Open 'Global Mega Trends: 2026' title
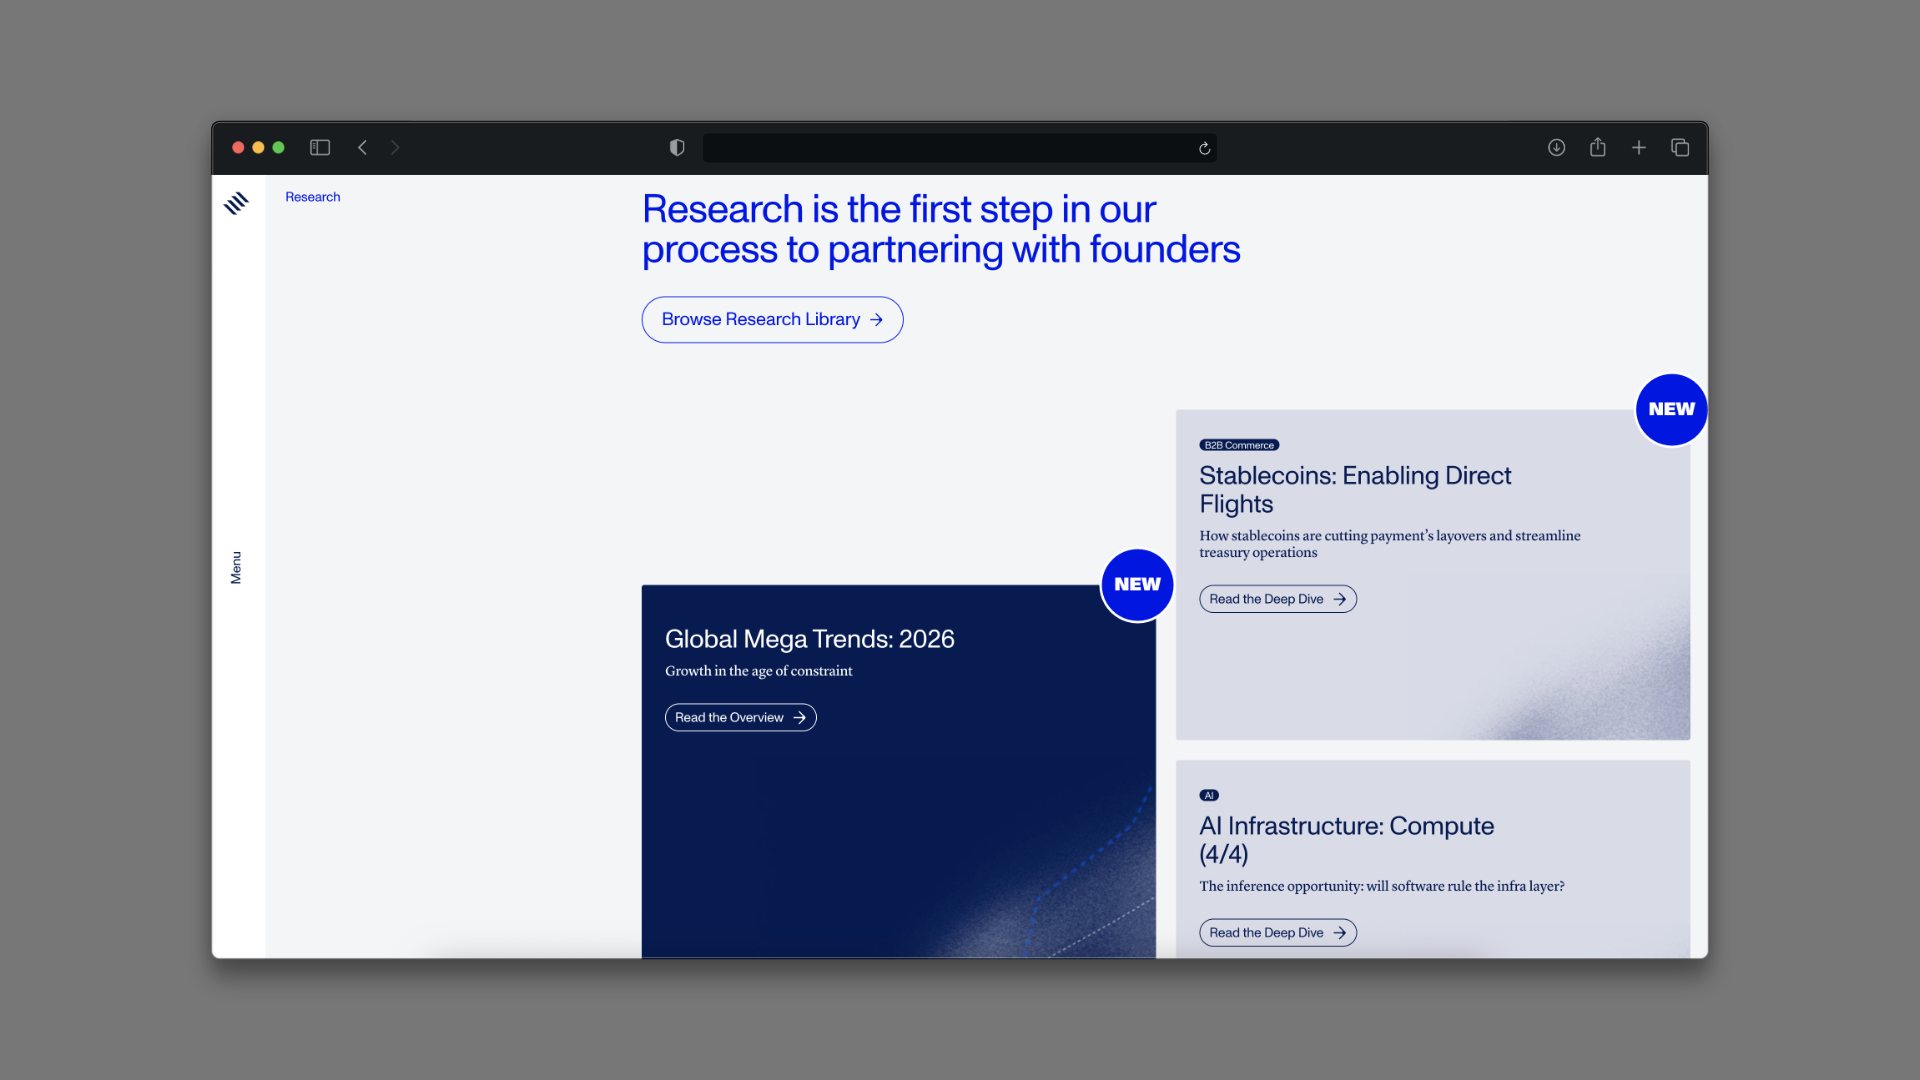This screenshot has height=1080, width=1920. coord(810,639)
